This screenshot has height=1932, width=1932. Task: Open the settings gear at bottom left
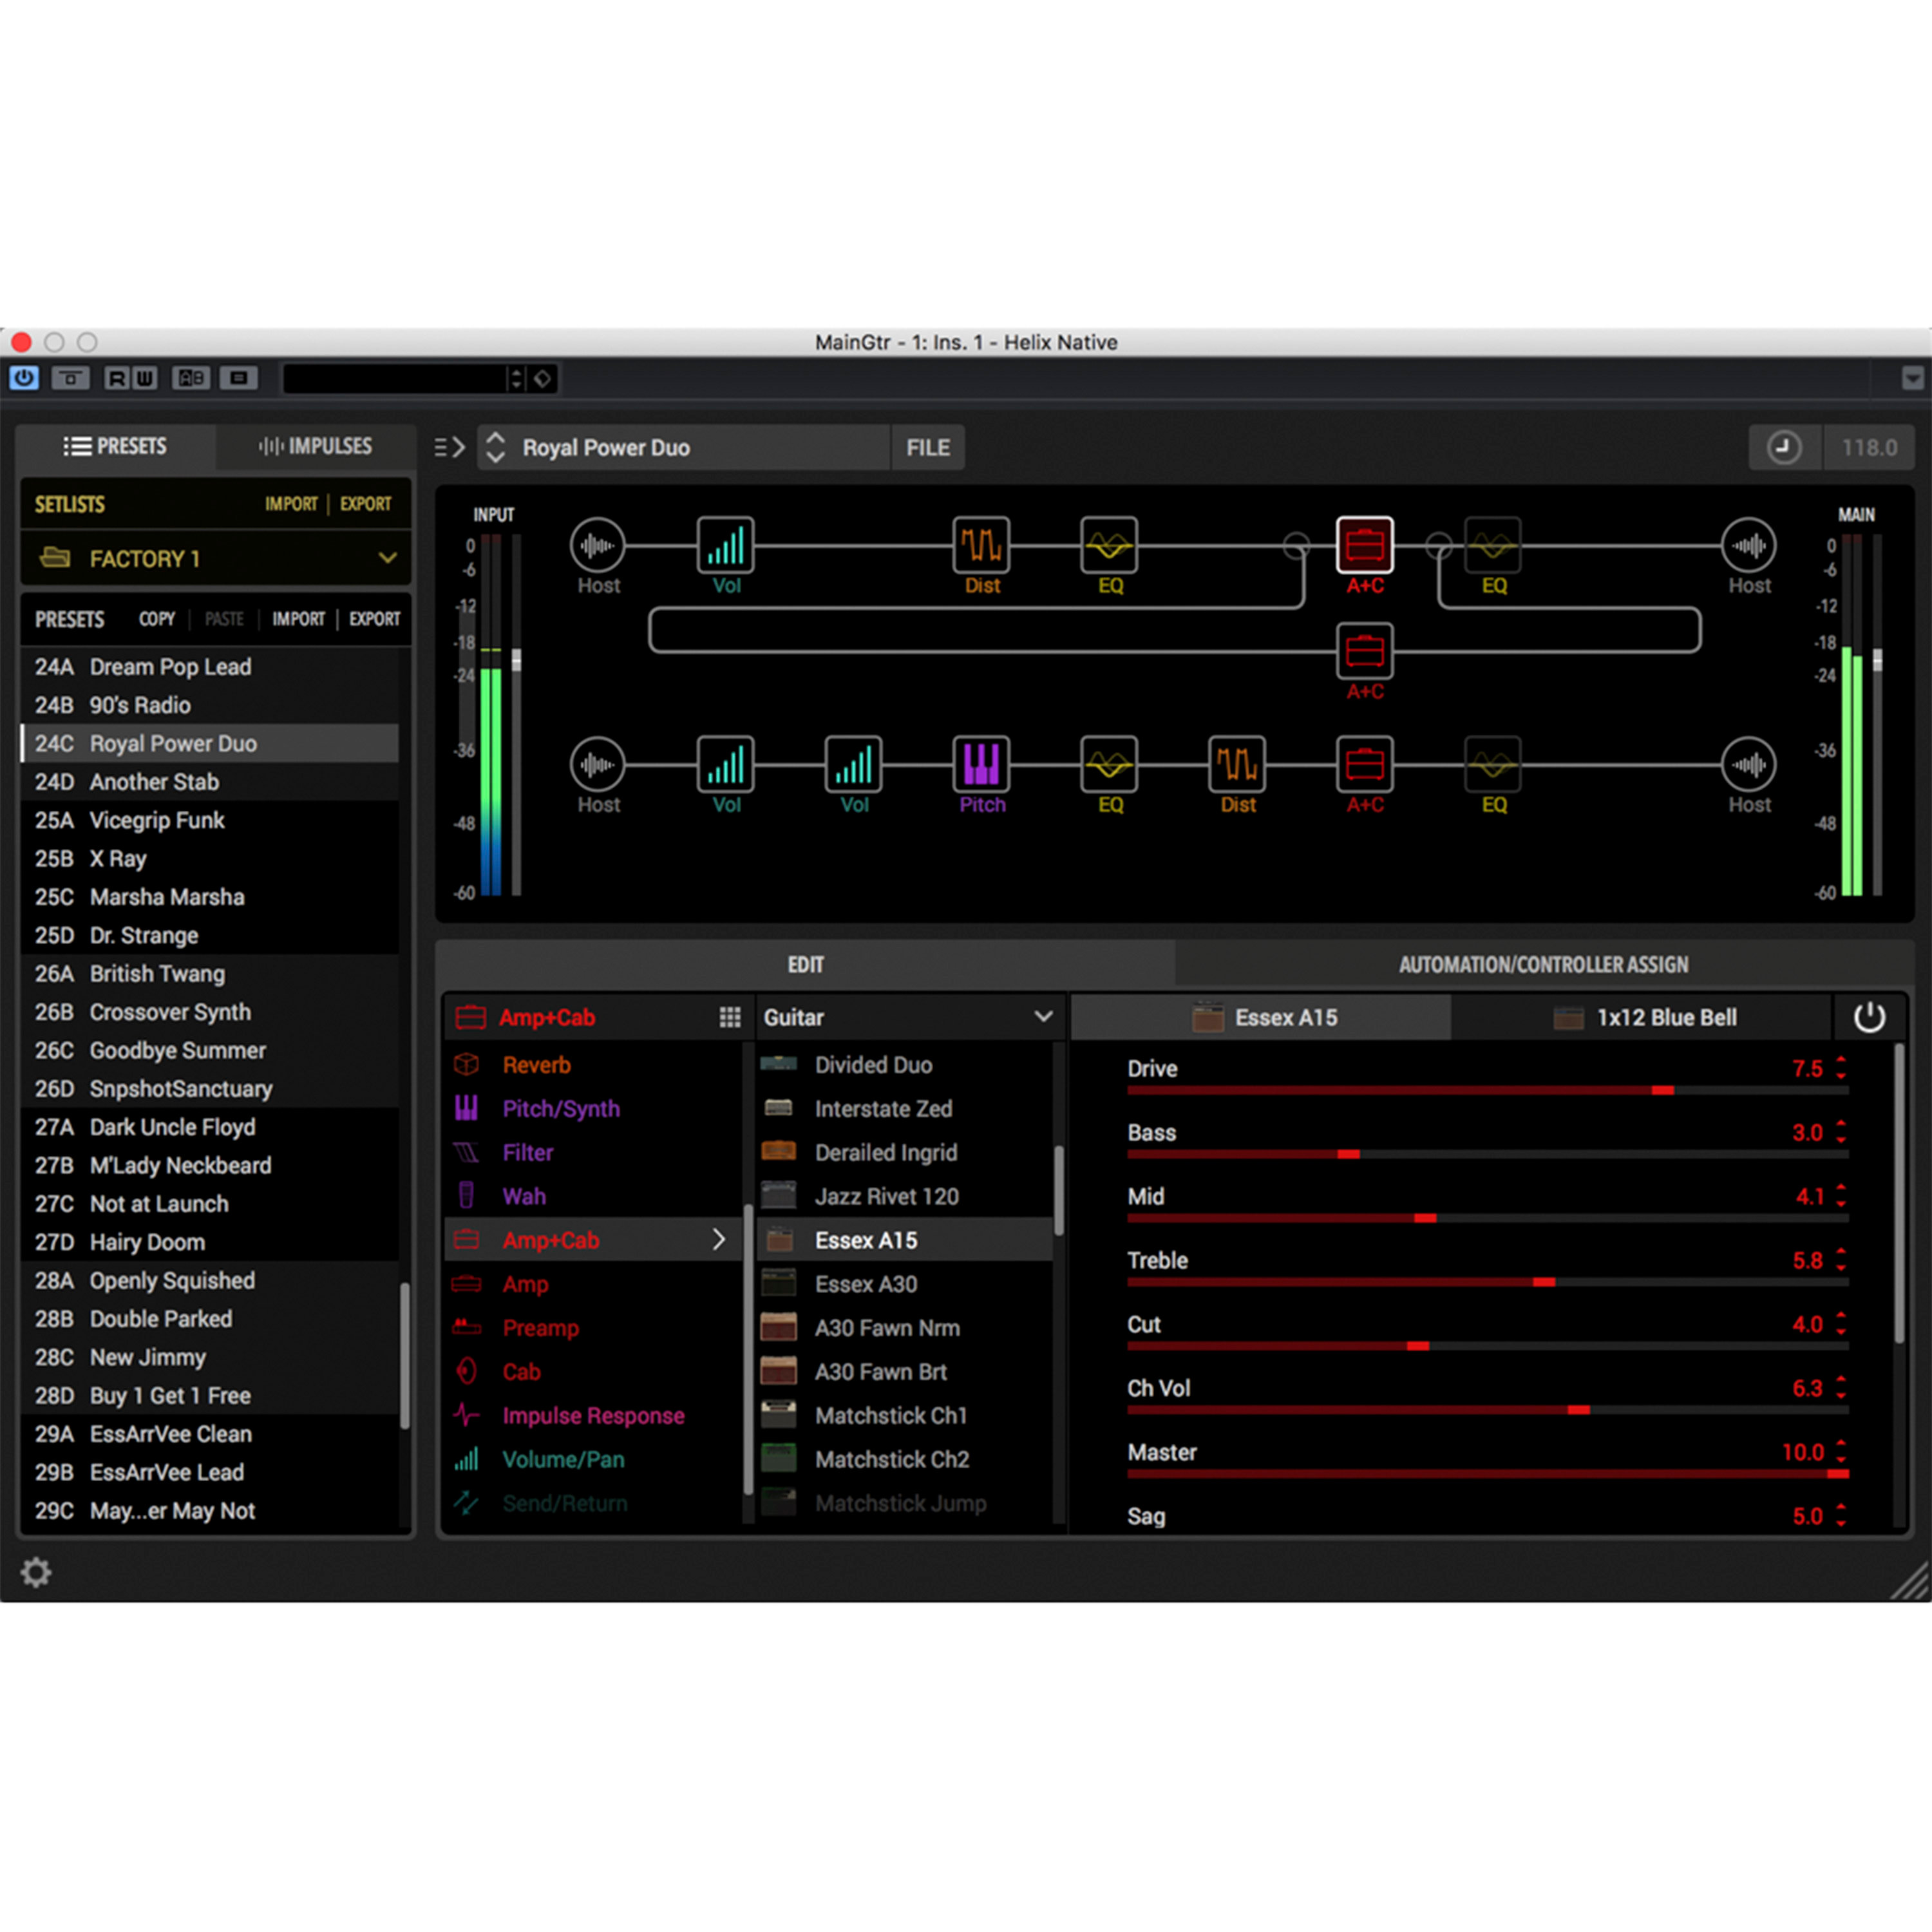coord(37,1573)
